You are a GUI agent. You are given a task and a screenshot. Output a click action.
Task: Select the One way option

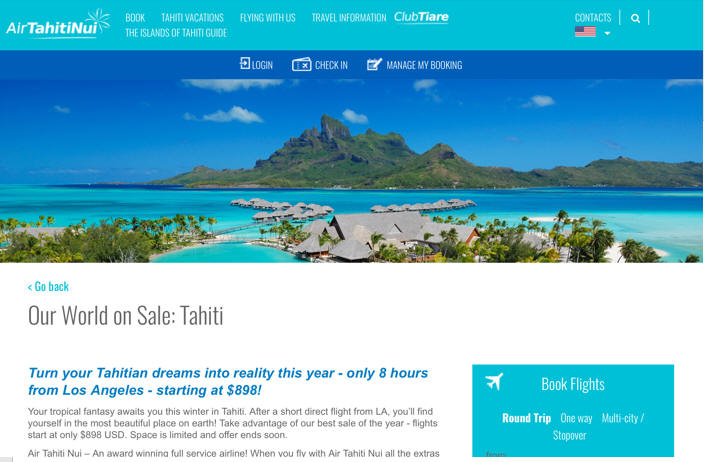tap(576, 418)
